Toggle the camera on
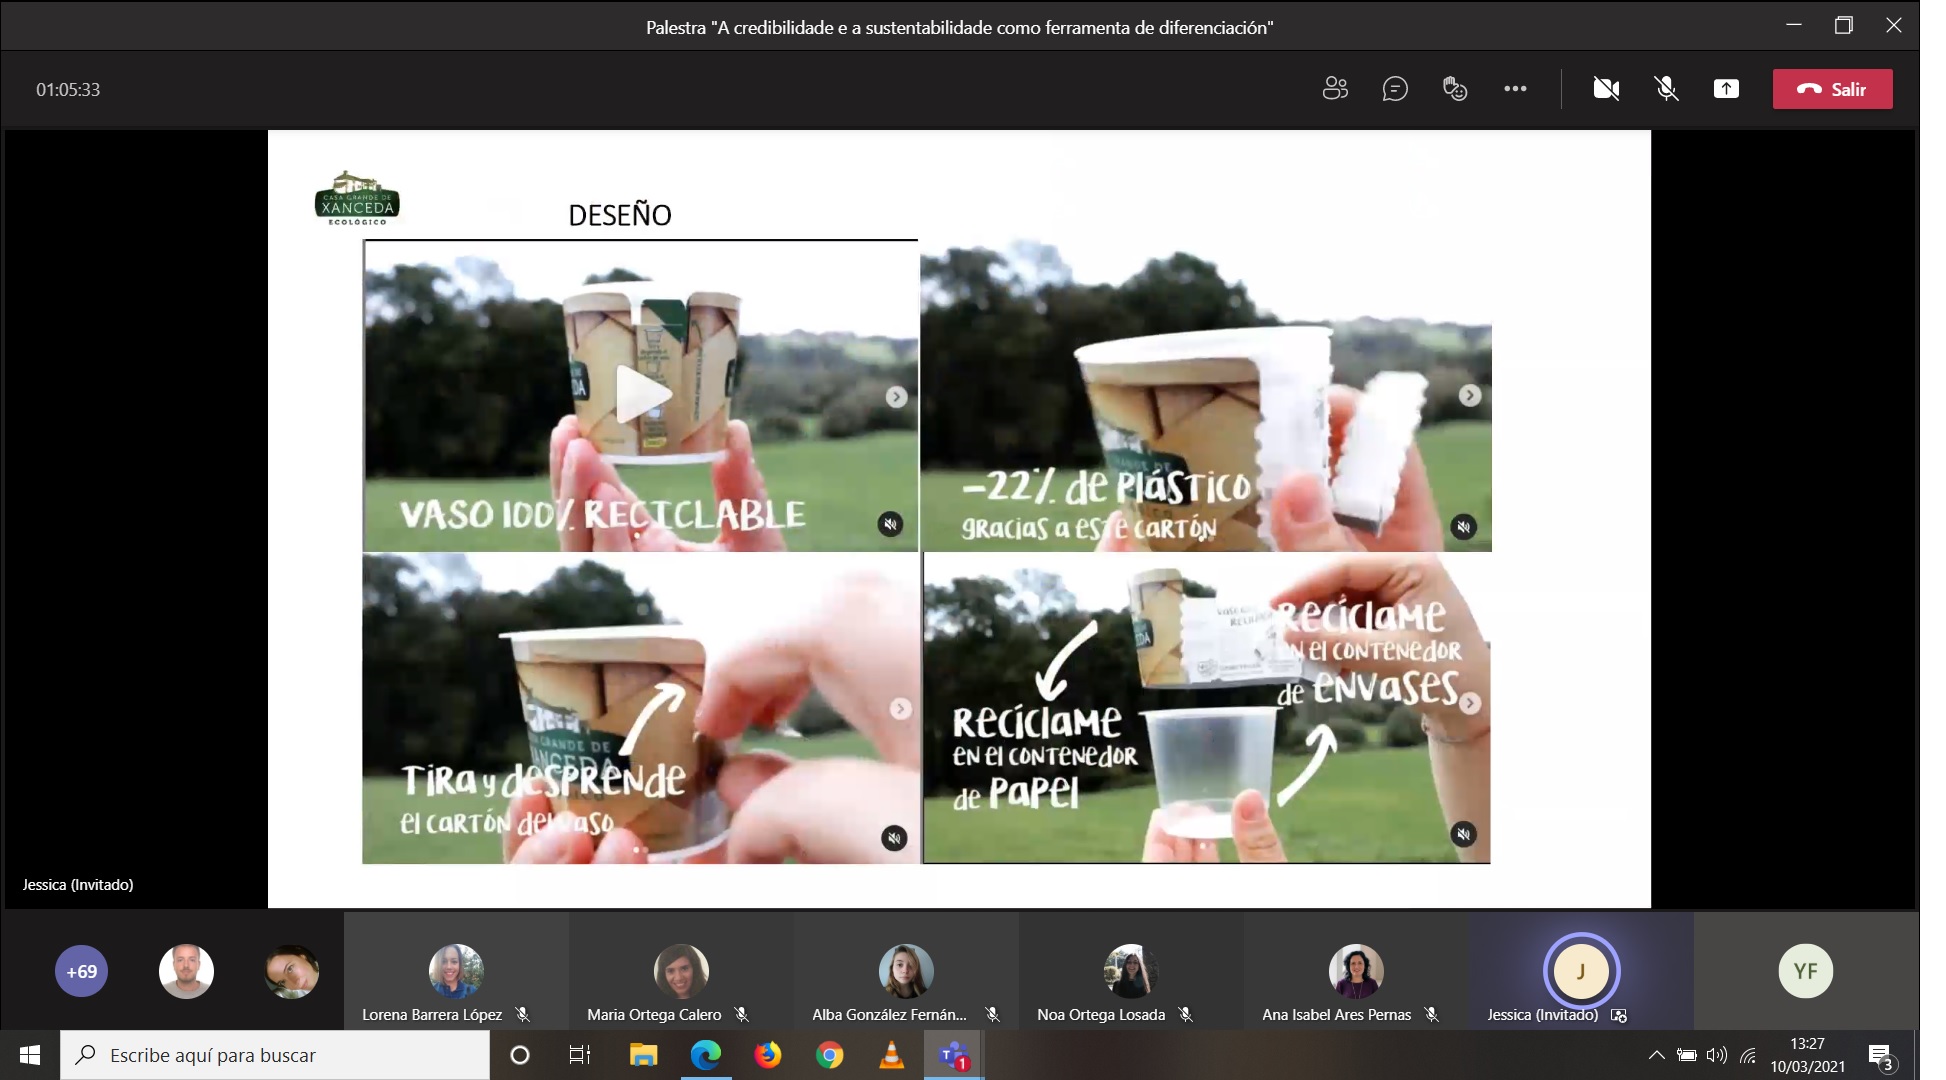The width and height of the screenshot is (1946, 1080). point(1606,89)
